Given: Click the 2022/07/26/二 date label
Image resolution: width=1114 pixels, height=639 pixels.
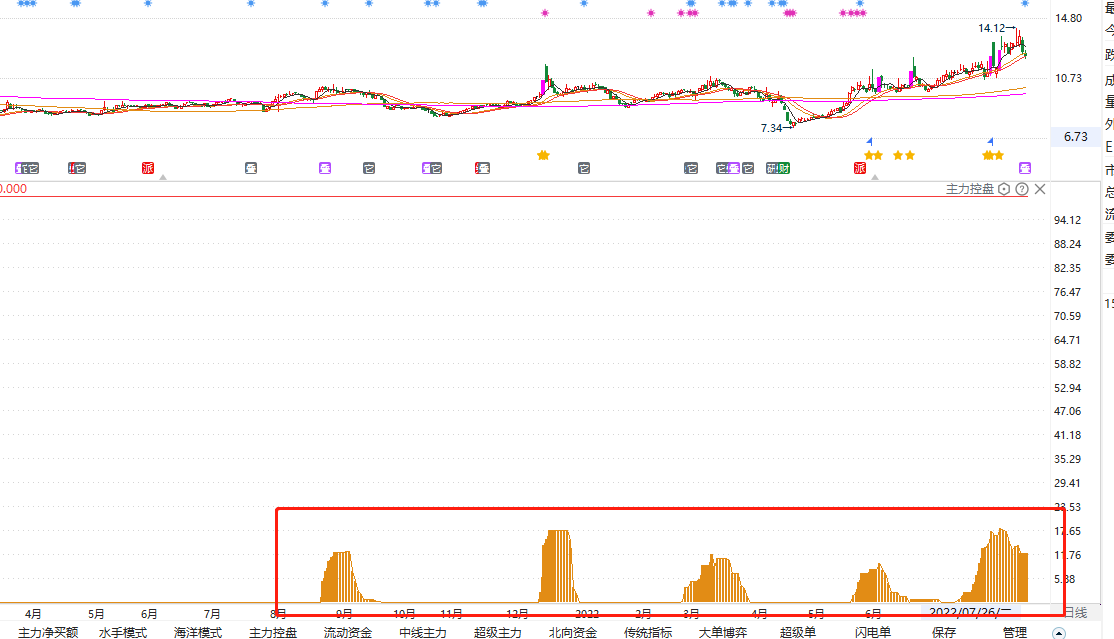Looking at the screenshot, I should [x=970, y=612].
